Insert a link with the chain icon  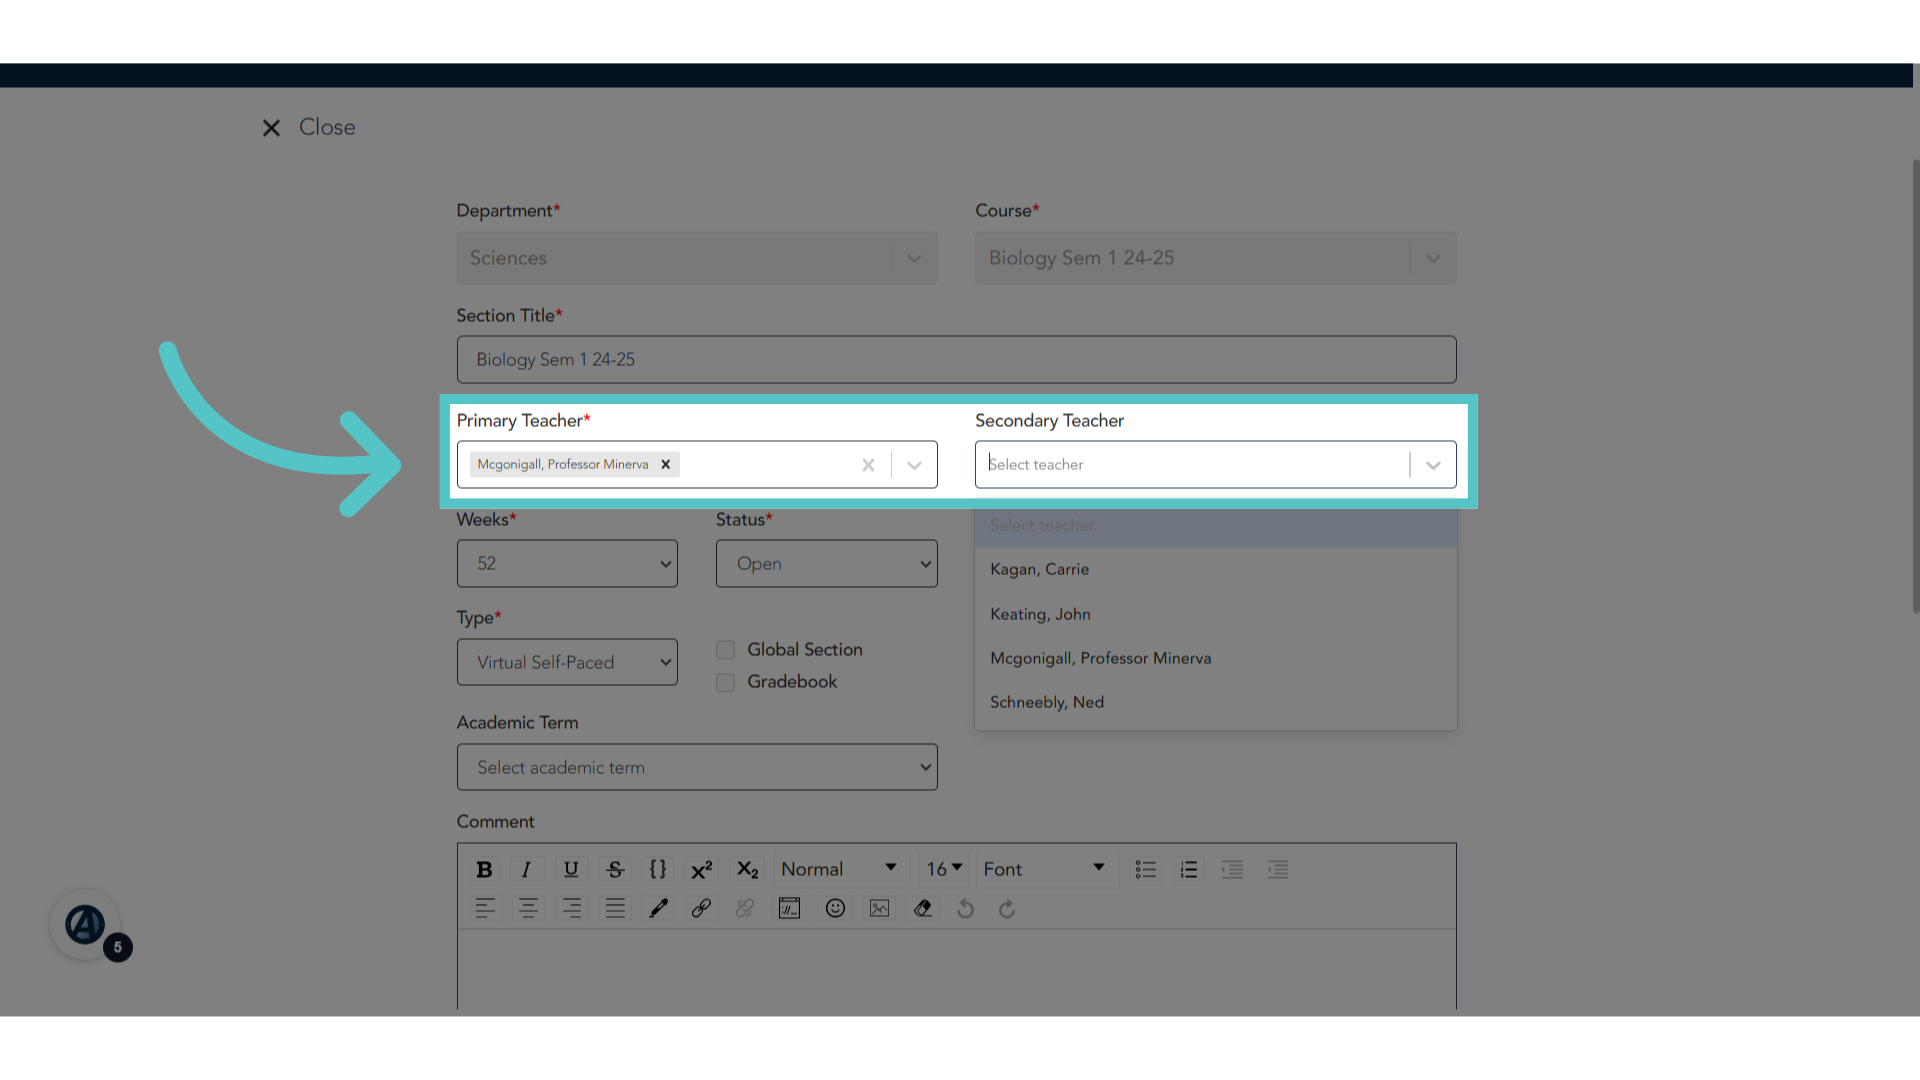click(701, 908)
